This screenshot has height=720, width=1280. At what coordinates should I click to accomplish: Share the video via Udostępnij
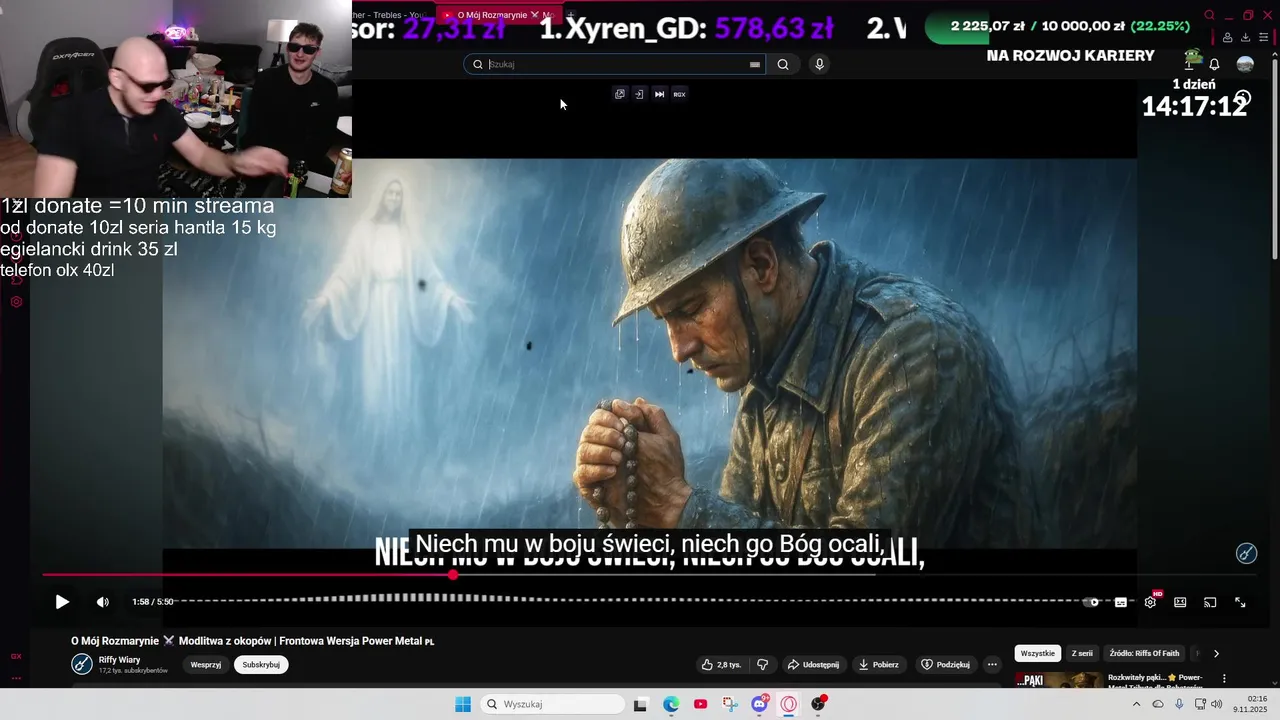[x=813, y=665]
